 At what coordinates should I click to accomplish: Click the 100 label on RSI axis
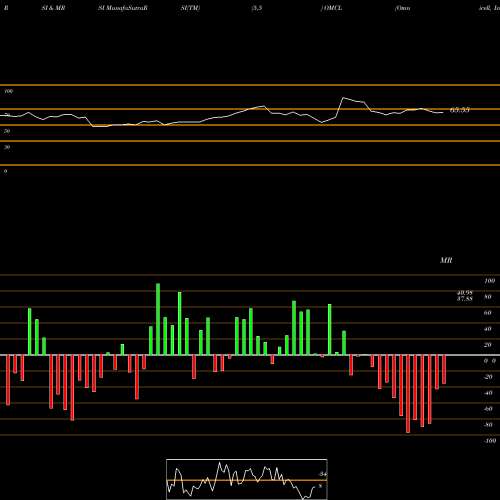(x=9, y=91)
